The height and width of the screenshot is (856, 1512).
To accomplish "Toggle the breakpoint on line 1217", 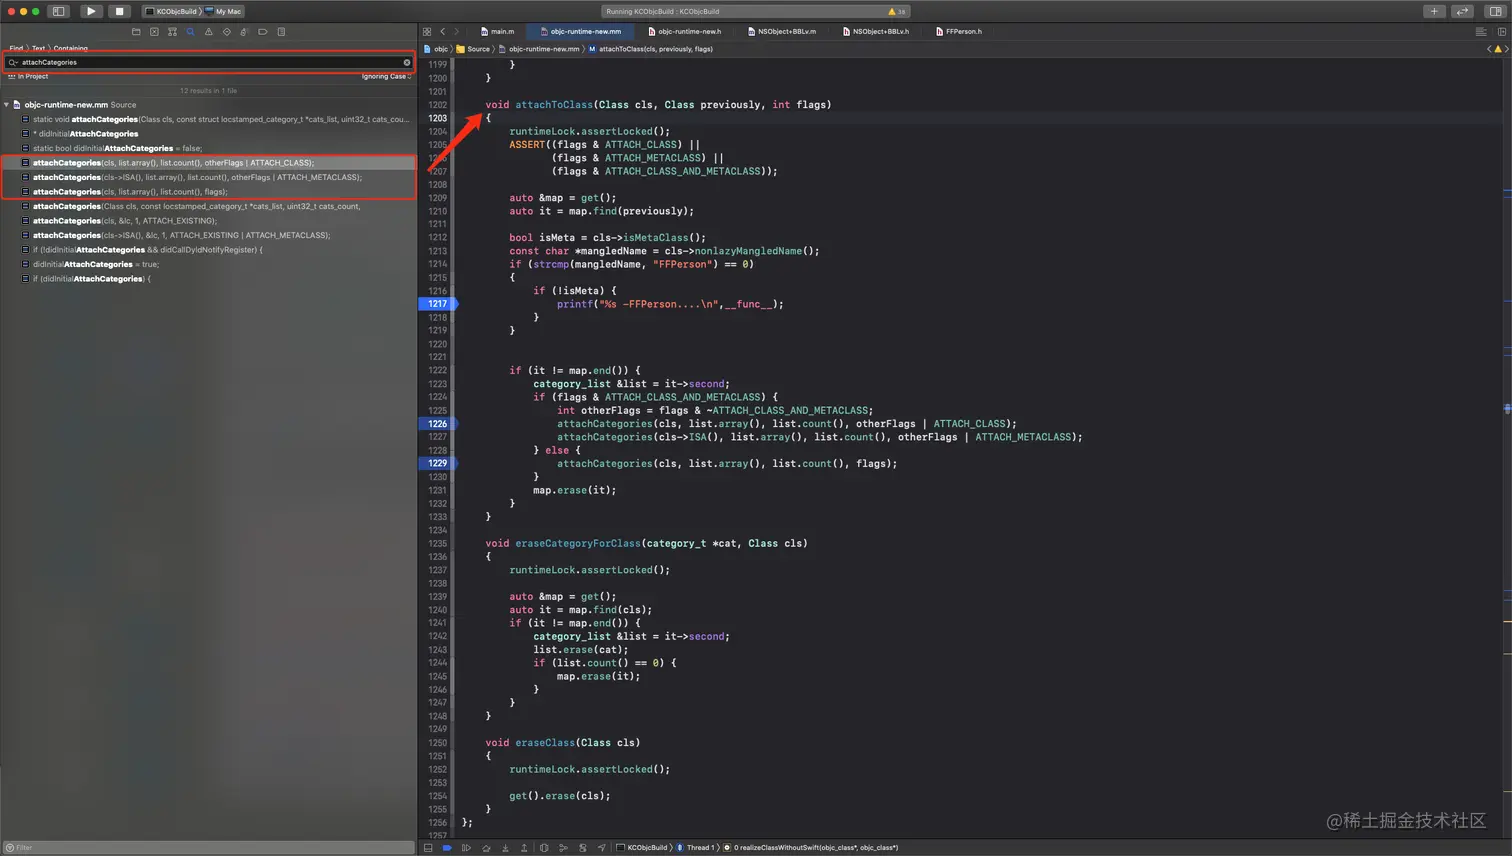I will pos(438,304).
